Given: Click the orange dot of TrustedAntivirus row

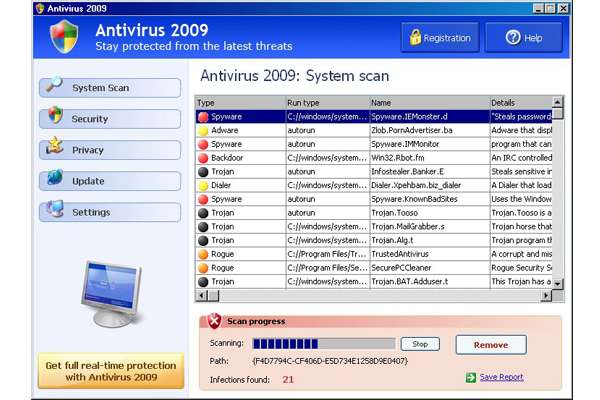Looking at the screenshot, I should coord(203,255).
